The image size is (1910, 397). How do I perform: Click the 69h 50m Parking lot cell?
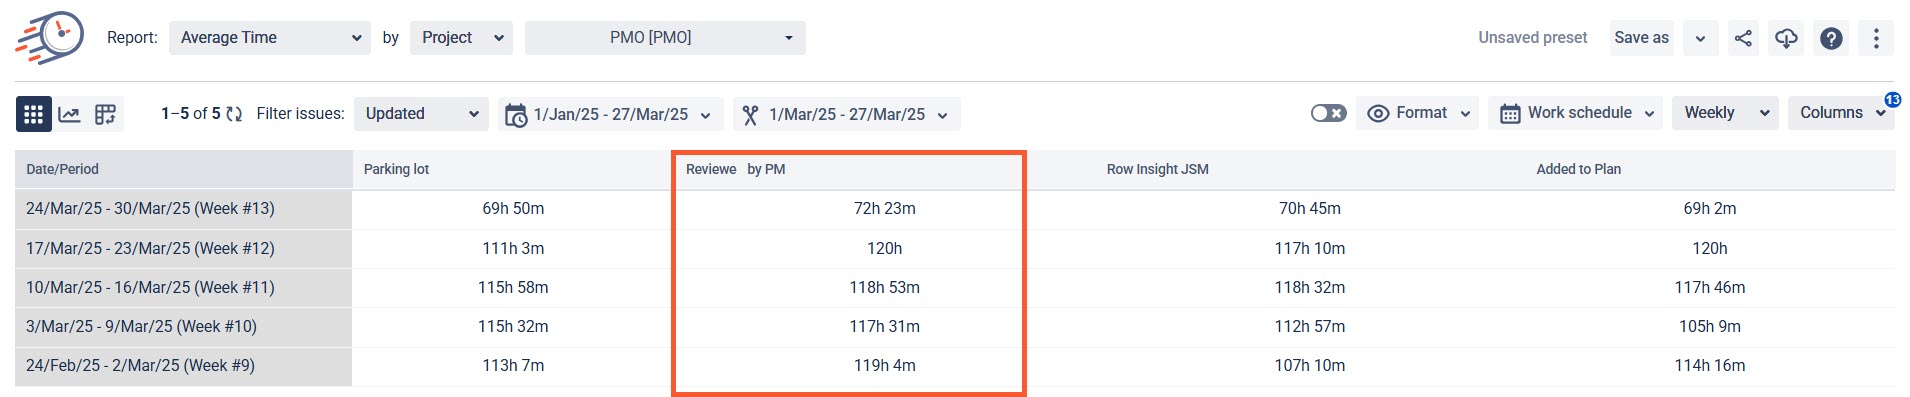click(513, 209)
